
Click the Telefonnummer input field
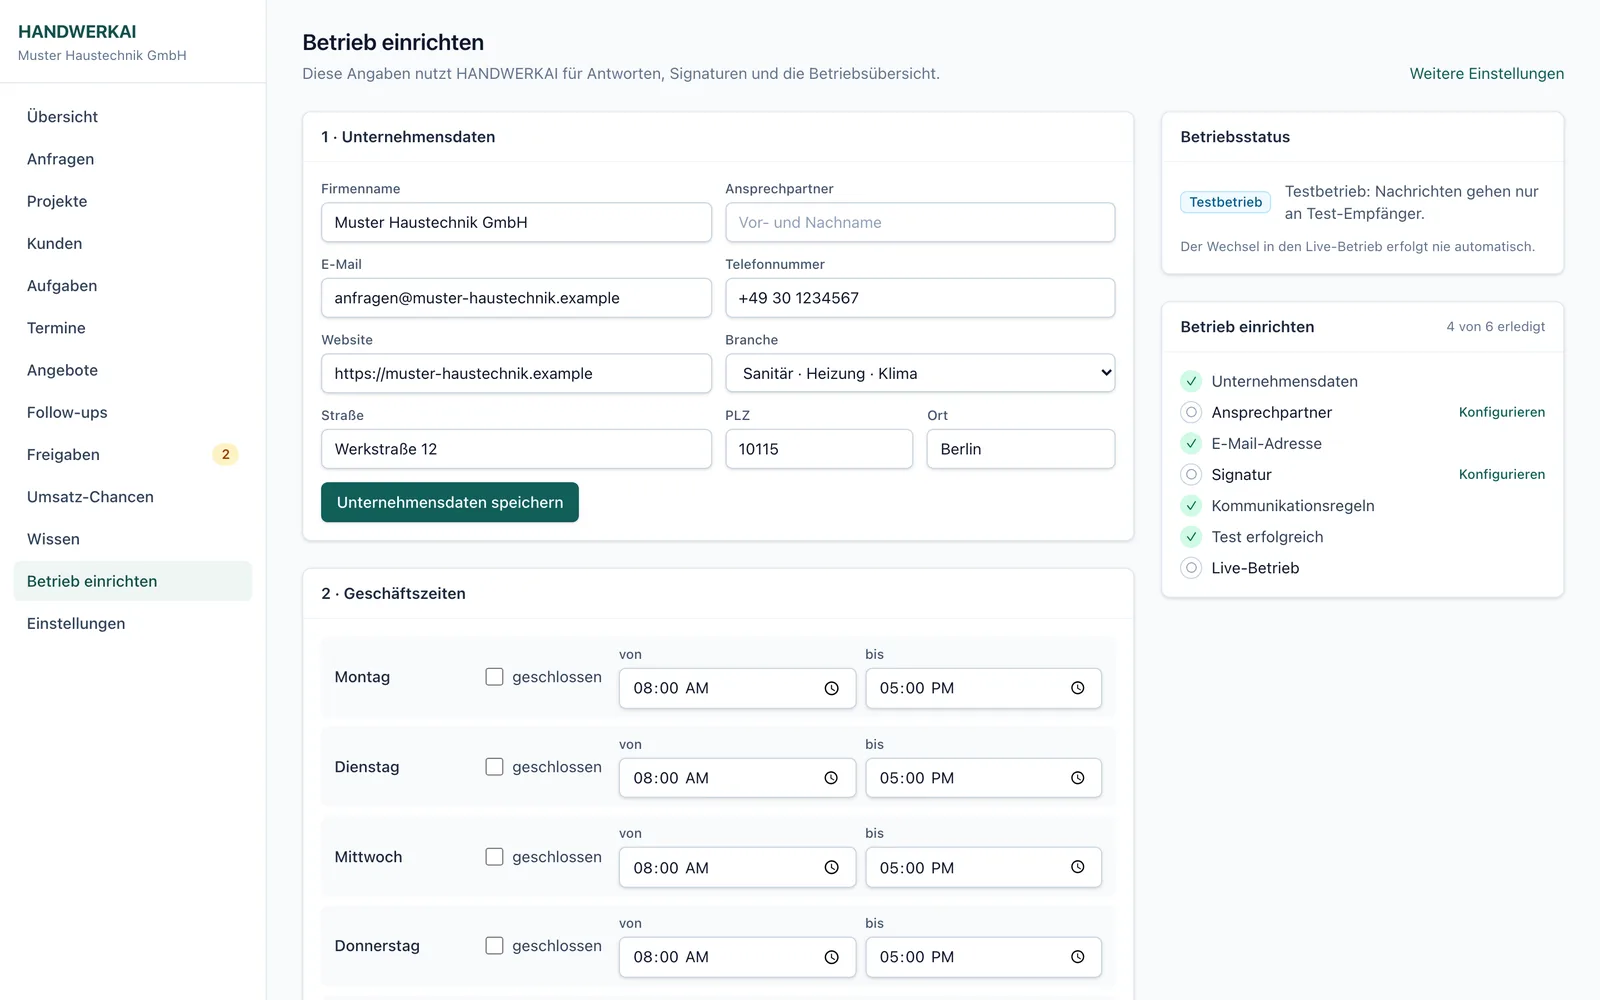click(920, 298)
